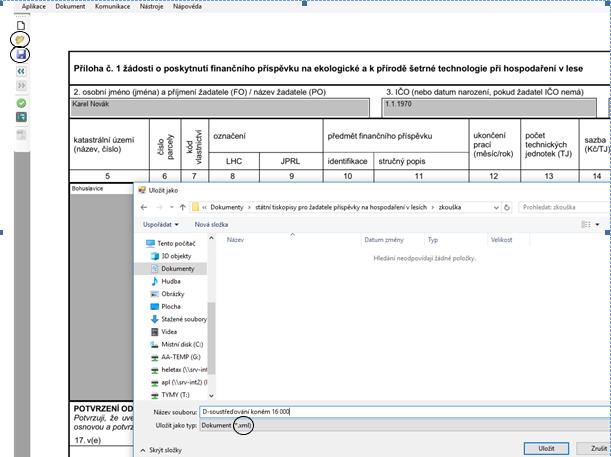Change view with the view layout icon
Screen dimensions: 611x457
point(586,224)
